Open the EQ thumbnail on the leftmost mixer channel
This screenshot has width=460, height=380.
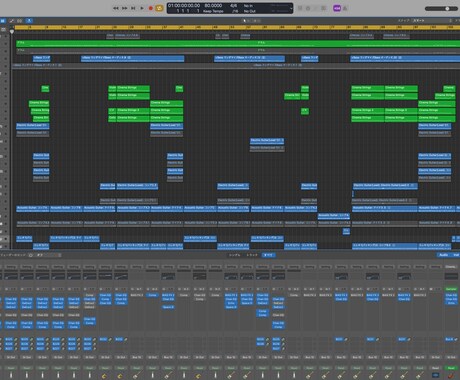pos(11,276)
